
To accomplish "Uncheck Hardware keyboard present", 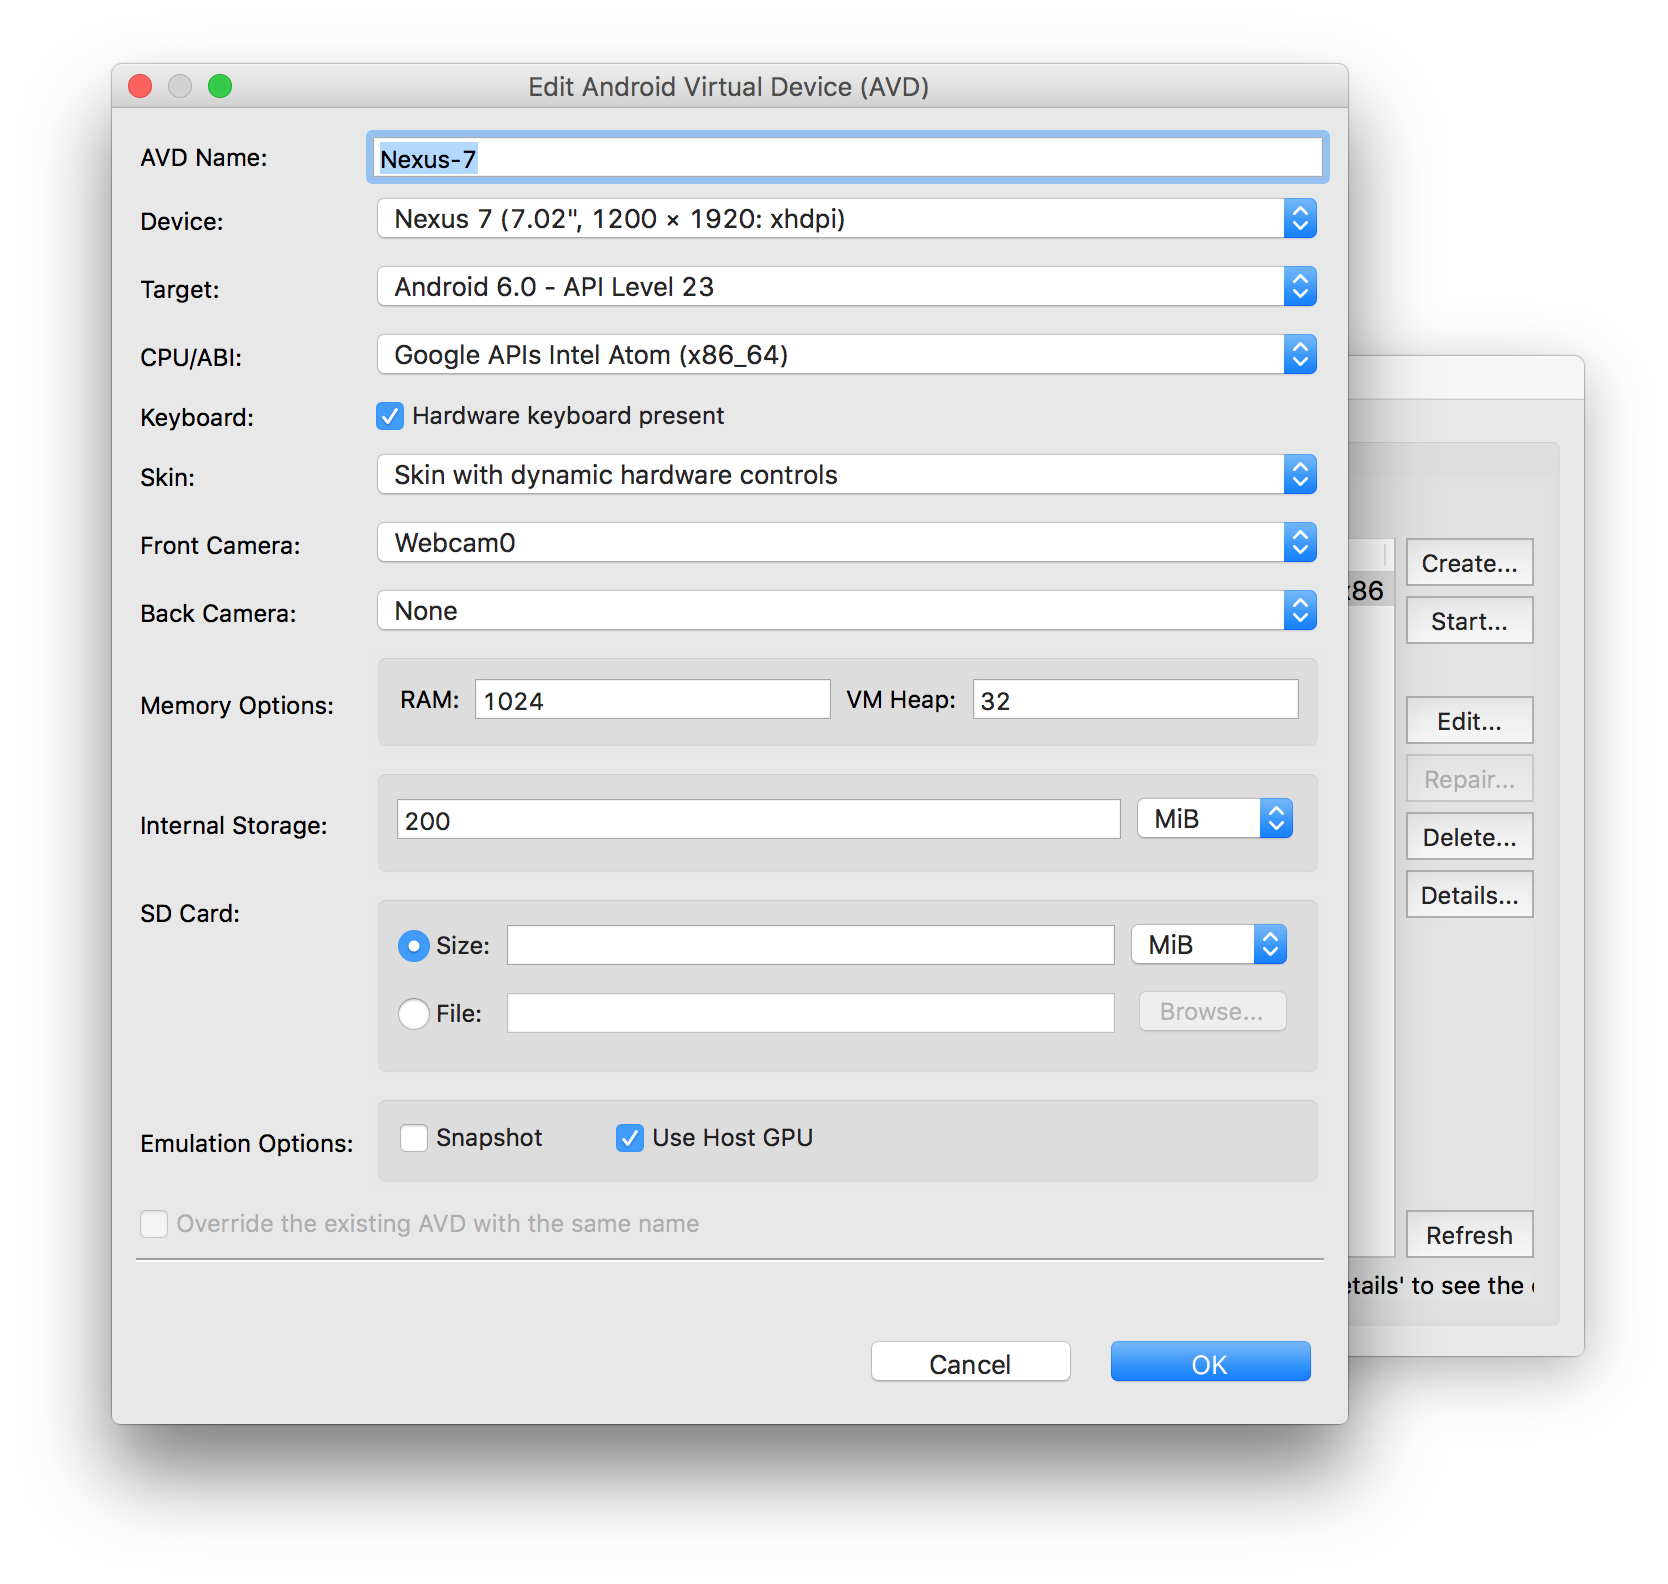I will (390, 416).
